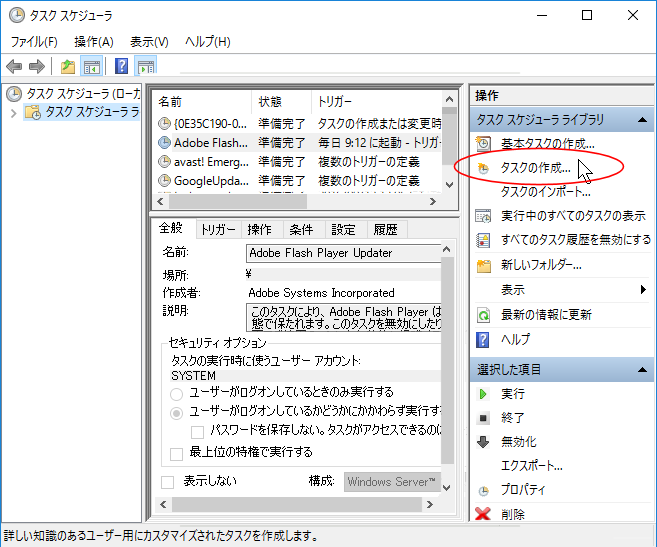The height and width of the screenshot is (547, 657).
Task: Click タスクのインポート... action link
Action: pyautogui.click(x=545, y=191)
